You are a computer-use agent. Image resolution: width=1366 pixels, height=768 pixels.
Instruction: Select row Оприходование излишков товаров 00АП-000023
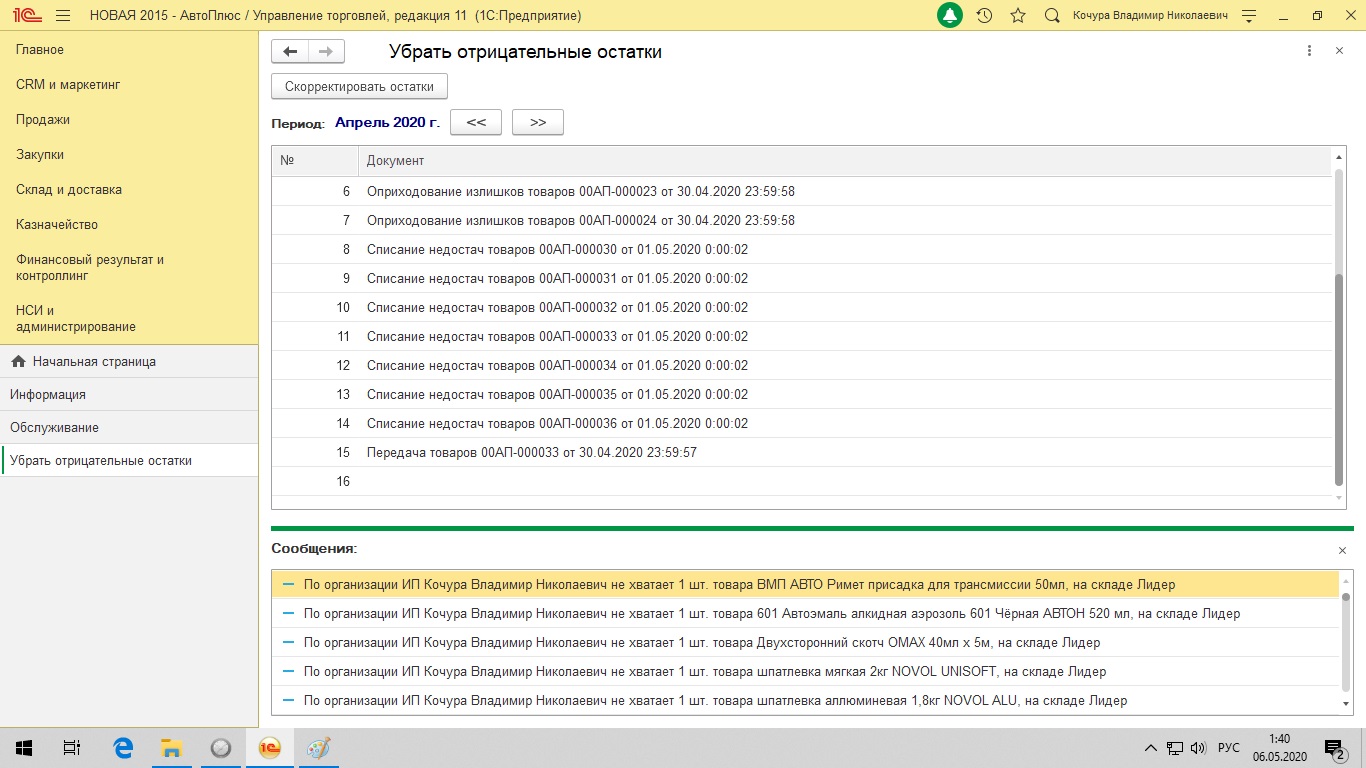(x=802, y=191)
